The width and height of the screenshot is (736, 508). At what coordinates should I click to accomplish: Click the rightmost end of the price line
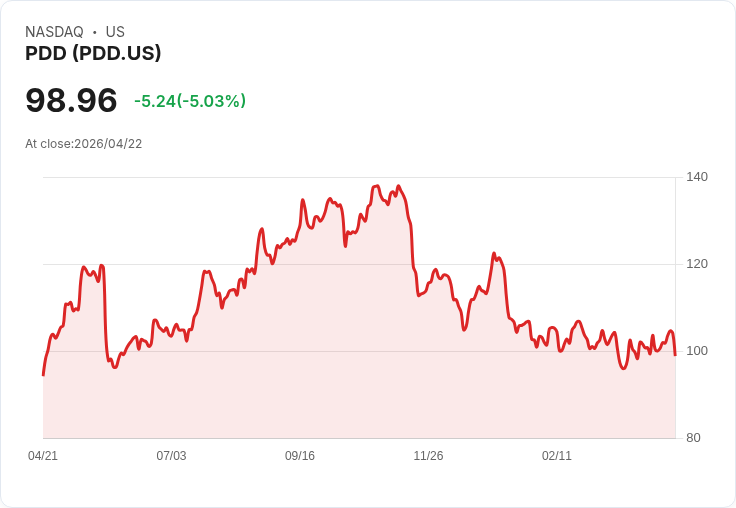[675, 355]
